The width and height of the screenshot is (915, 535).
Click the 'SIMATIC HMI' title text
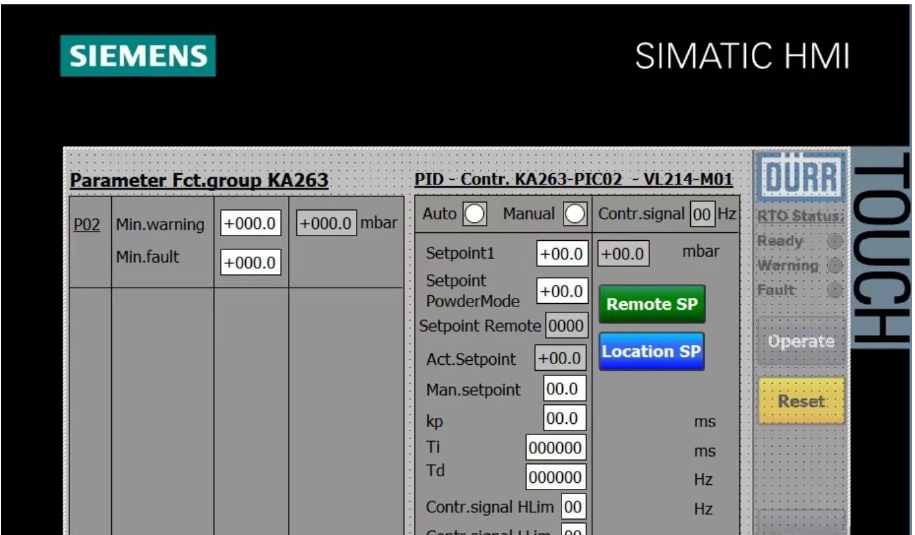point(742,57)
